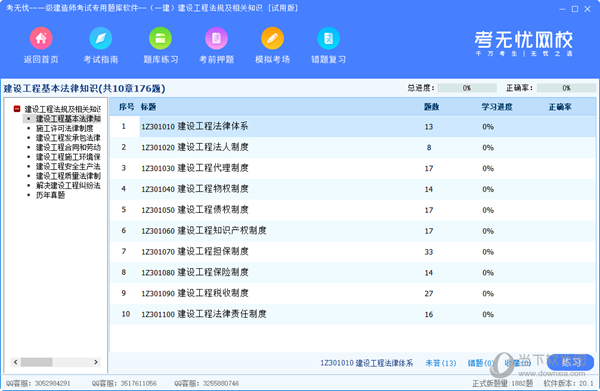The width and height of the screenshot is (600, 391).
Task: Select row 1Z301090 建设工程税收制度
Action: point(353,293)
